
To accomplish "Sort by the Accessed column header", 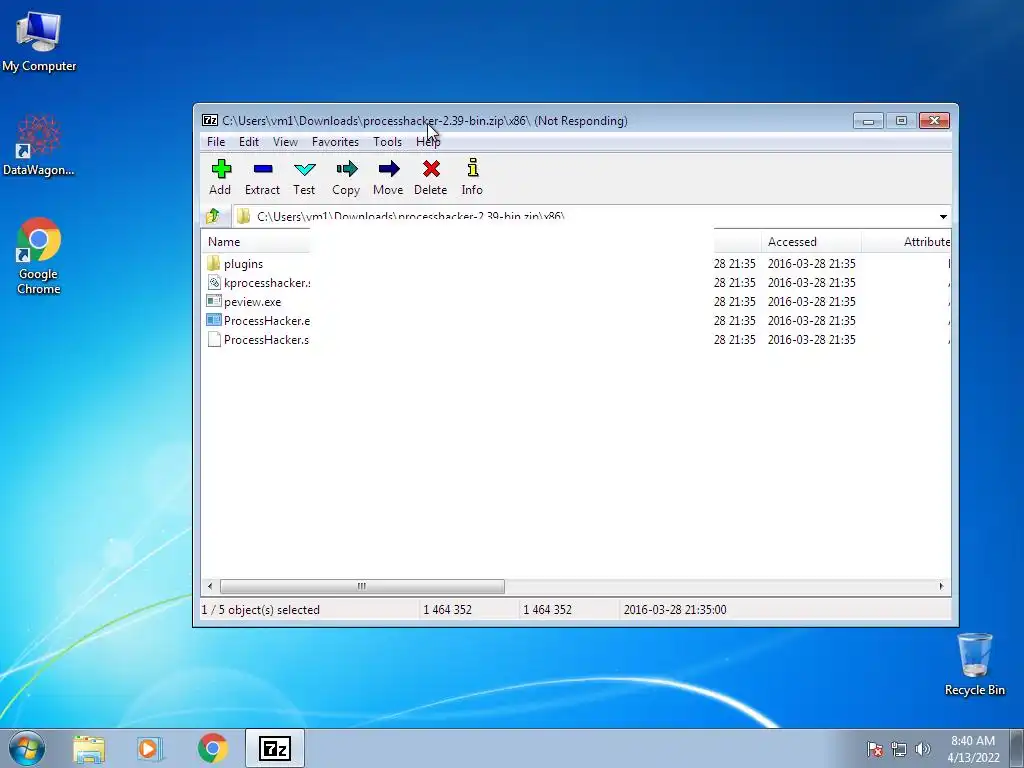I will point(811,242).
